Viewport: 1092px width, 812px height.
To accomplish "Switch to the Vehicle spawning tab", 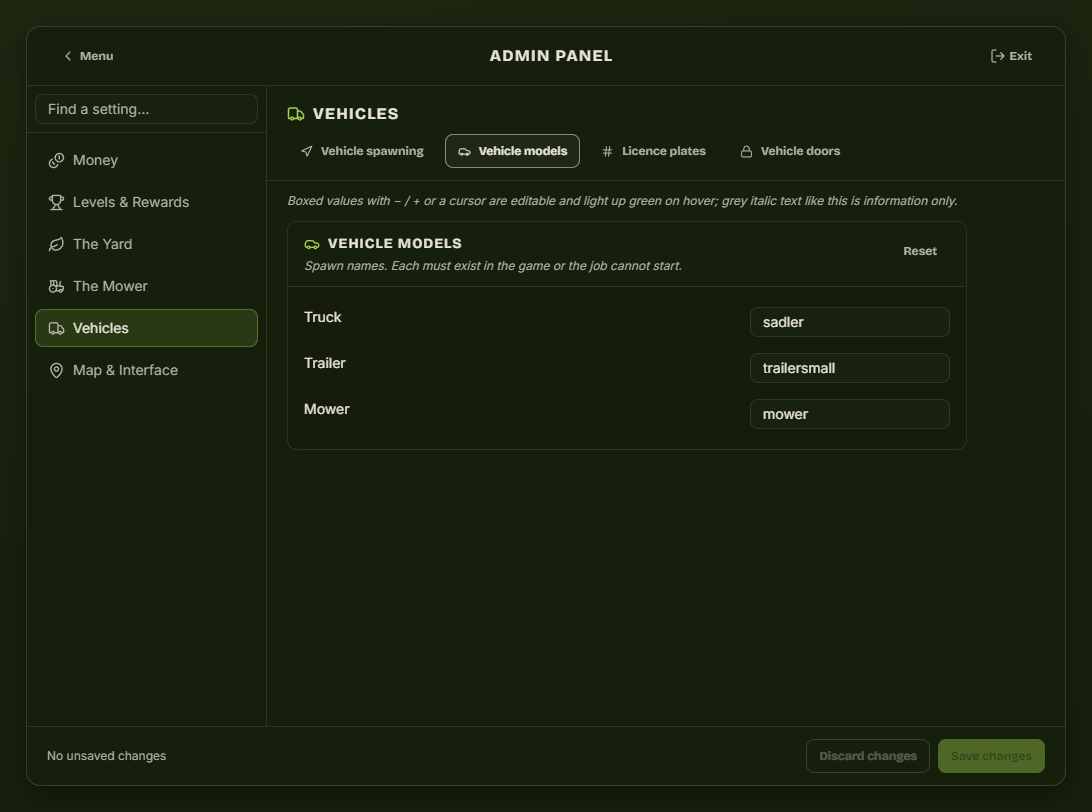I will 362,151.
